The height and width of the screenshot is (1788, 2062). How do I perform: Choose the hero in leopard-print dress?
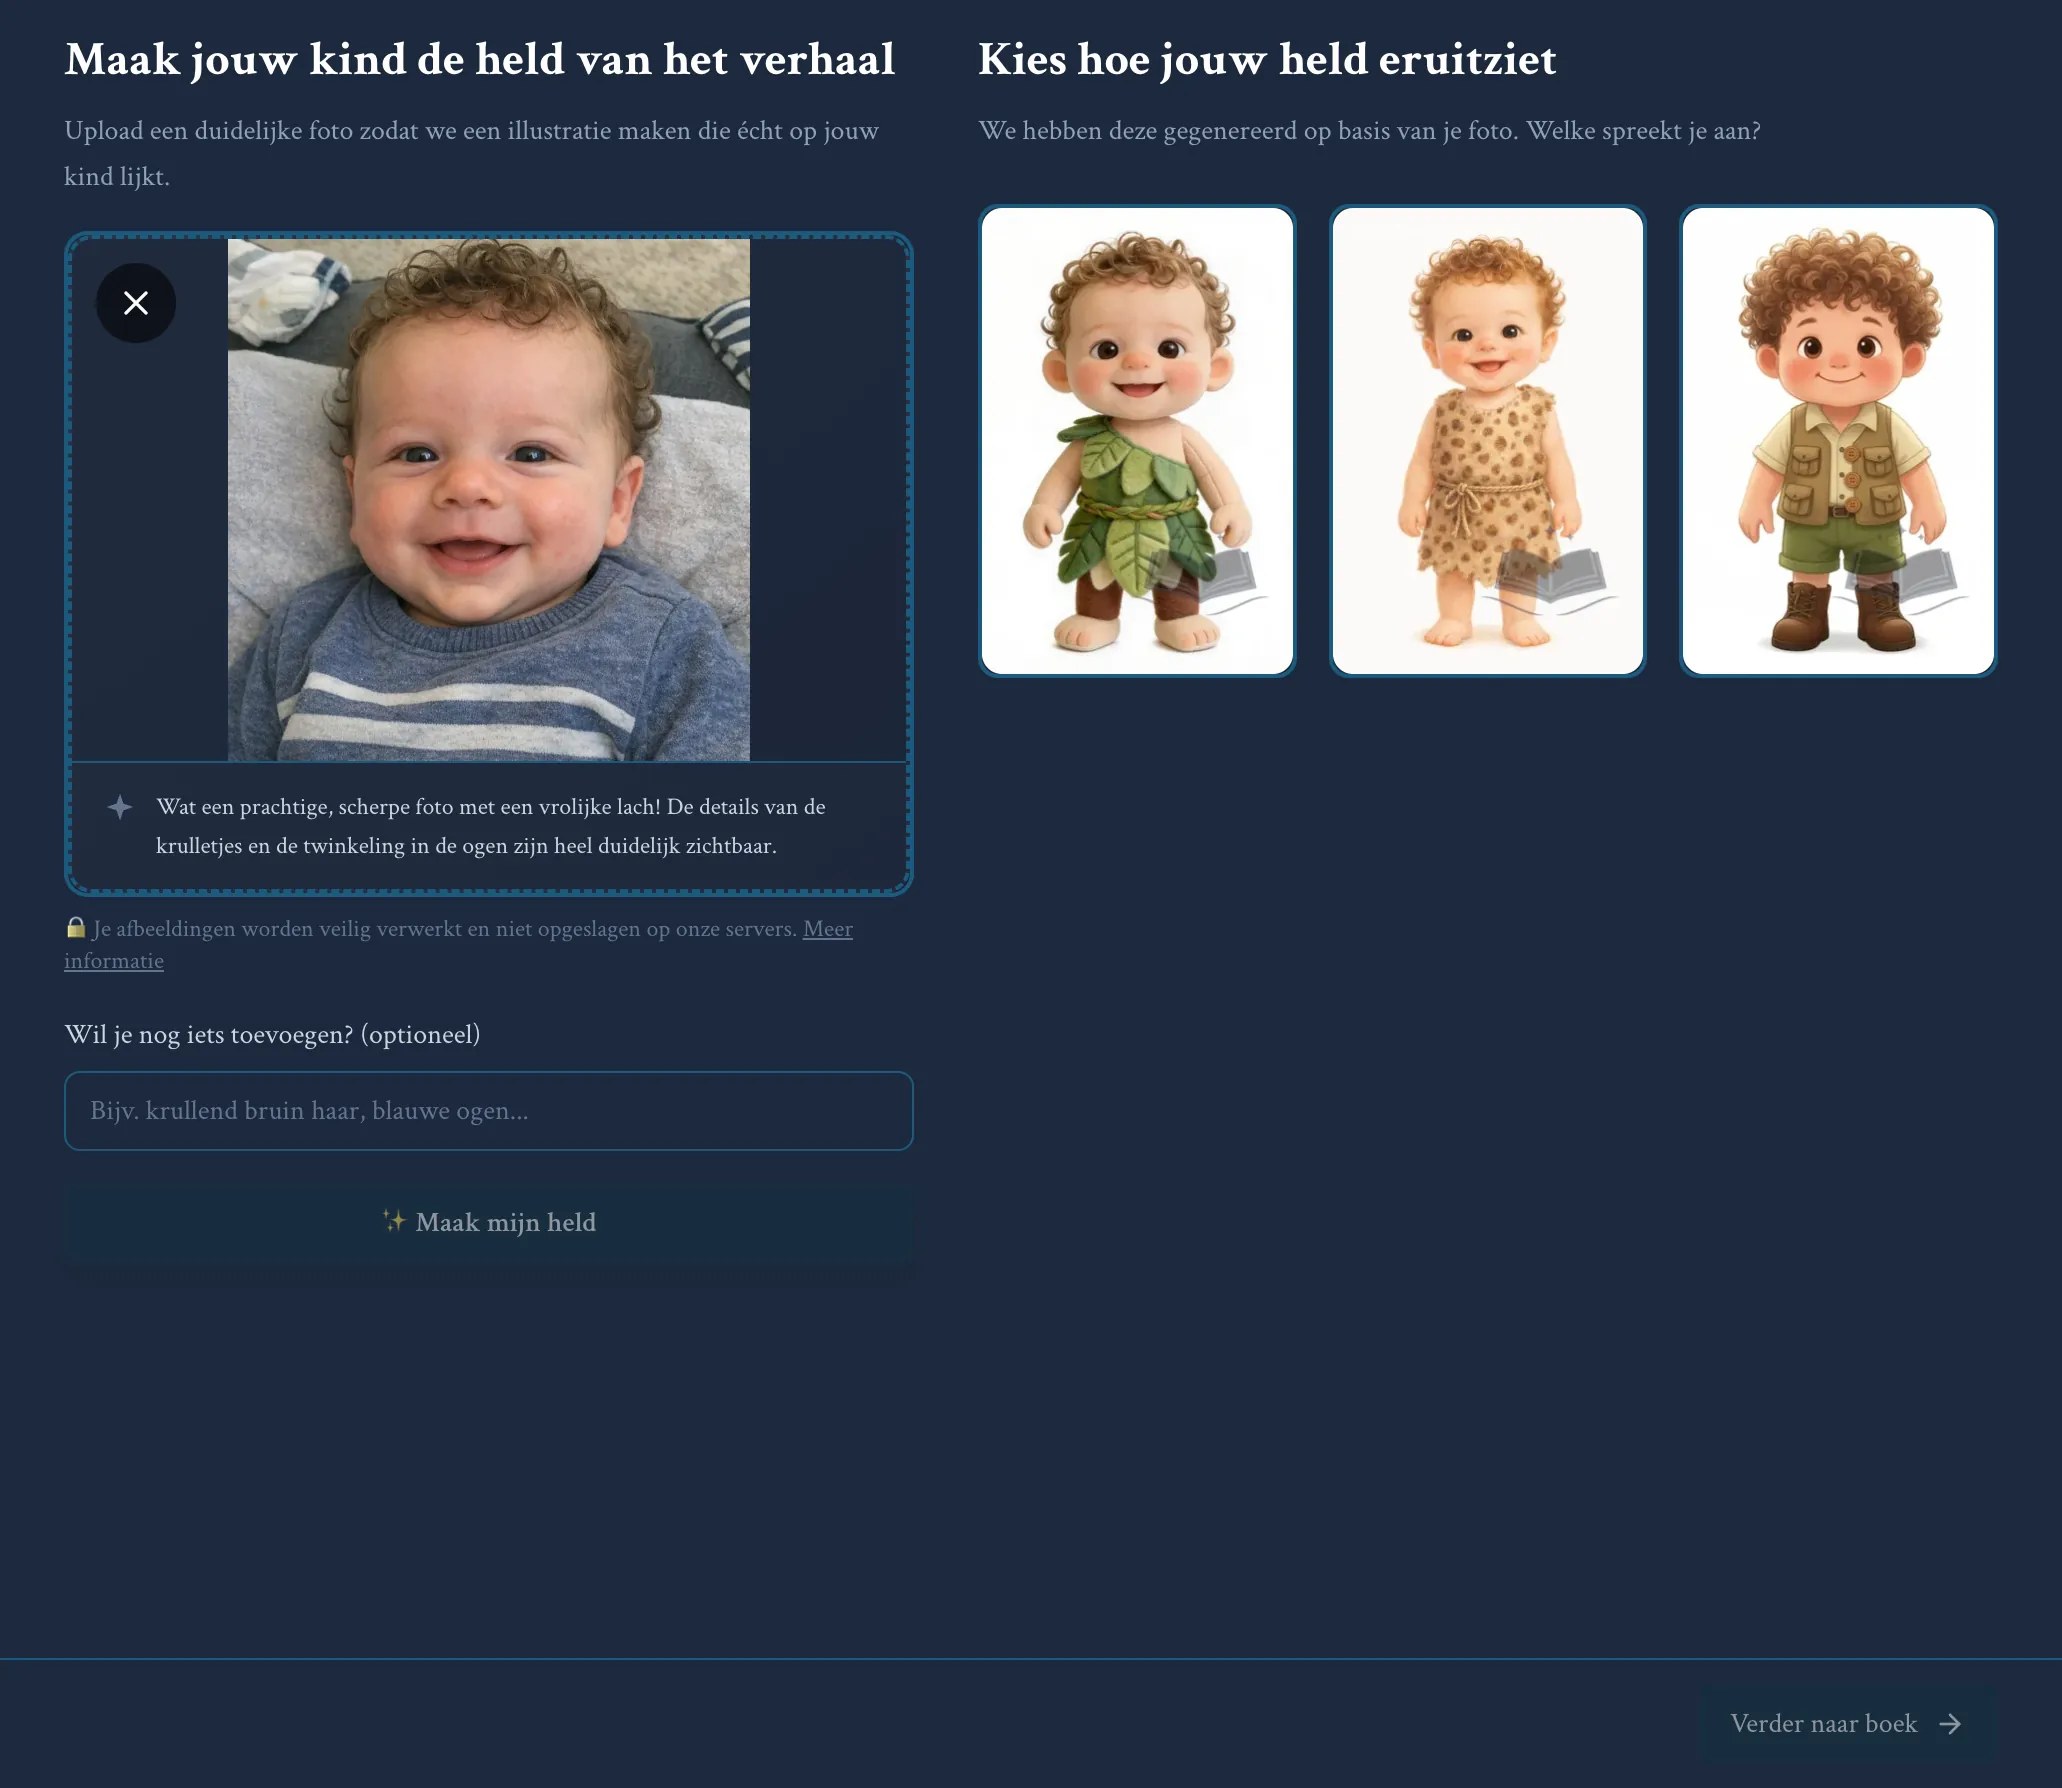pos(1487,441)
